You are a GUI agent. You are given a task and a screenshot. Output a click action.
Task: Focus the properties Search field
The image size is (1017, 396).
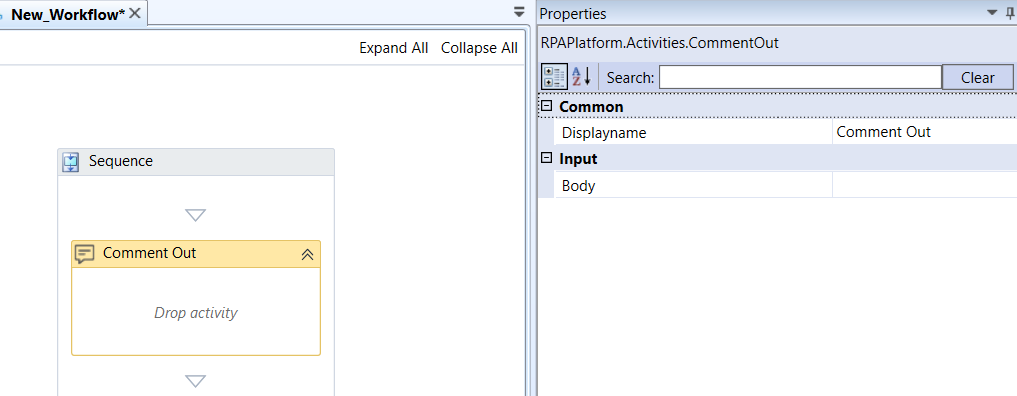[x=800, y=78]
